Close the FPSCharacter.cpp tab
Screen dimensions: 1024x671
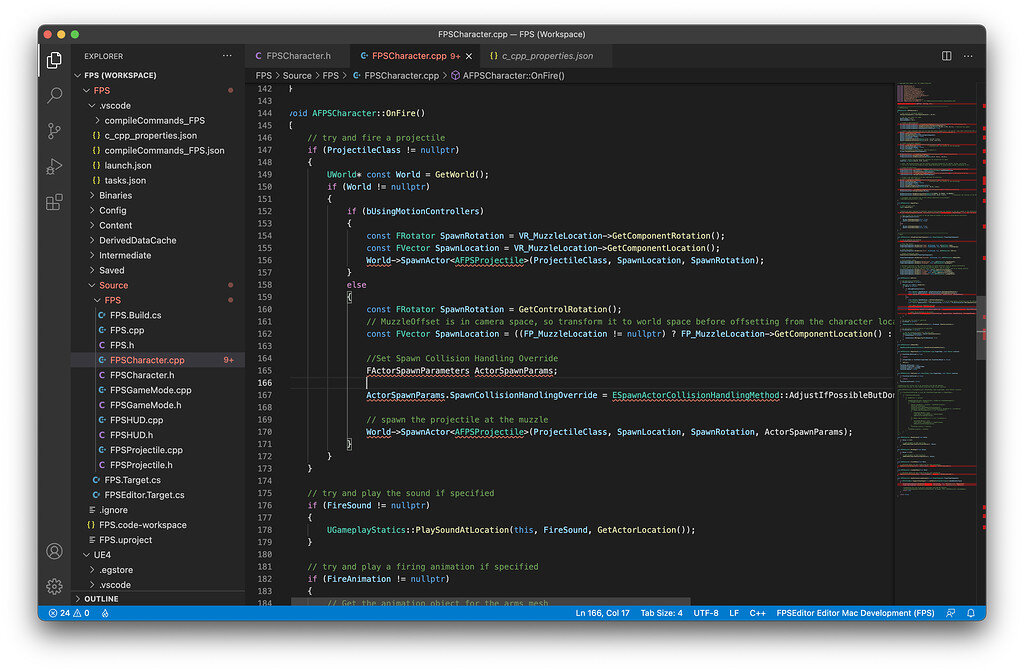(x=470, y=56)
